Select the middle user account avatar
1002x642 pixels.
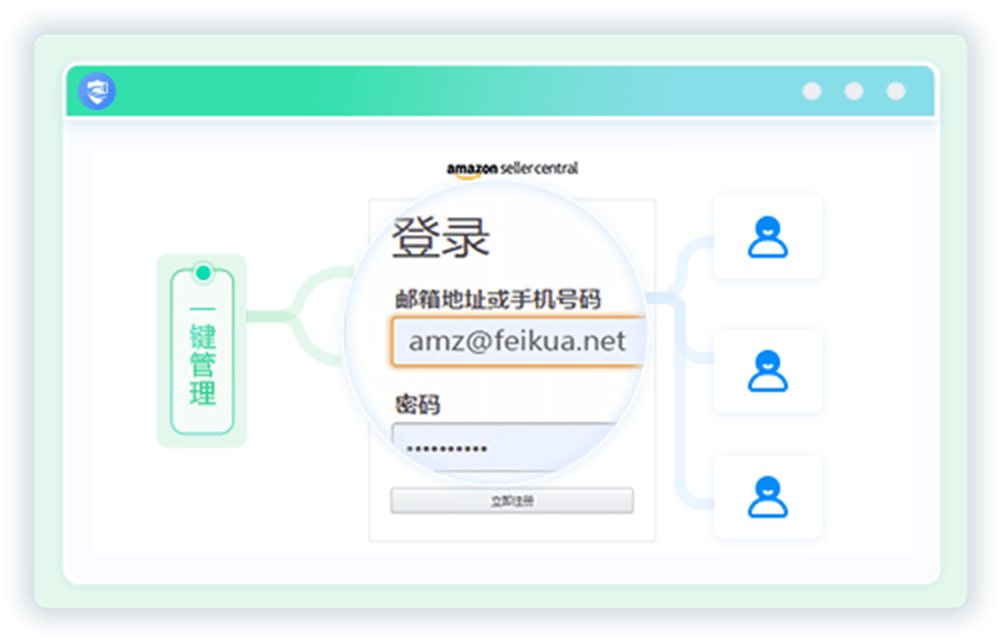tap(767, 371)
